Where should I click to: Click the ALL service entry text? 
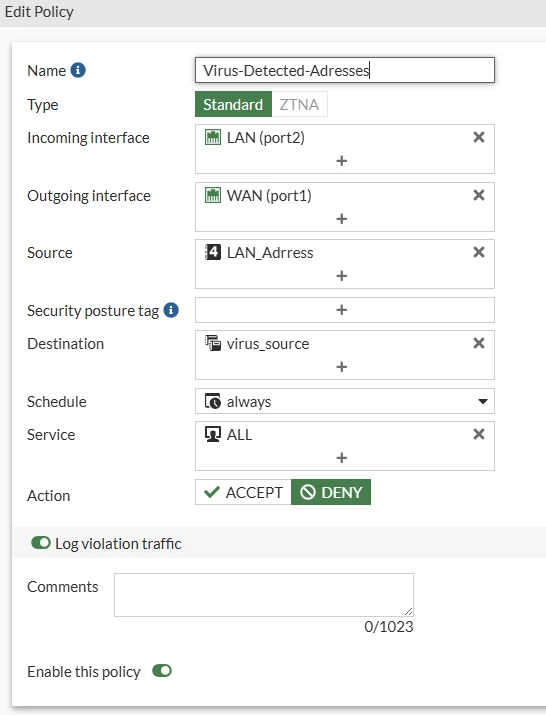[x=239, y=435]
